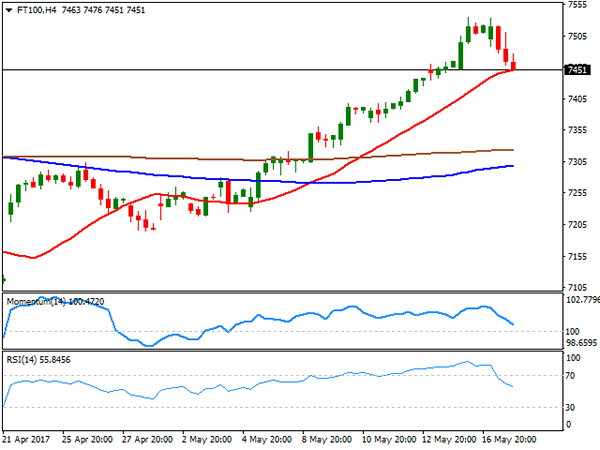
Task: Click the RSI scale 0 label
Action: [x=569, y=424]
